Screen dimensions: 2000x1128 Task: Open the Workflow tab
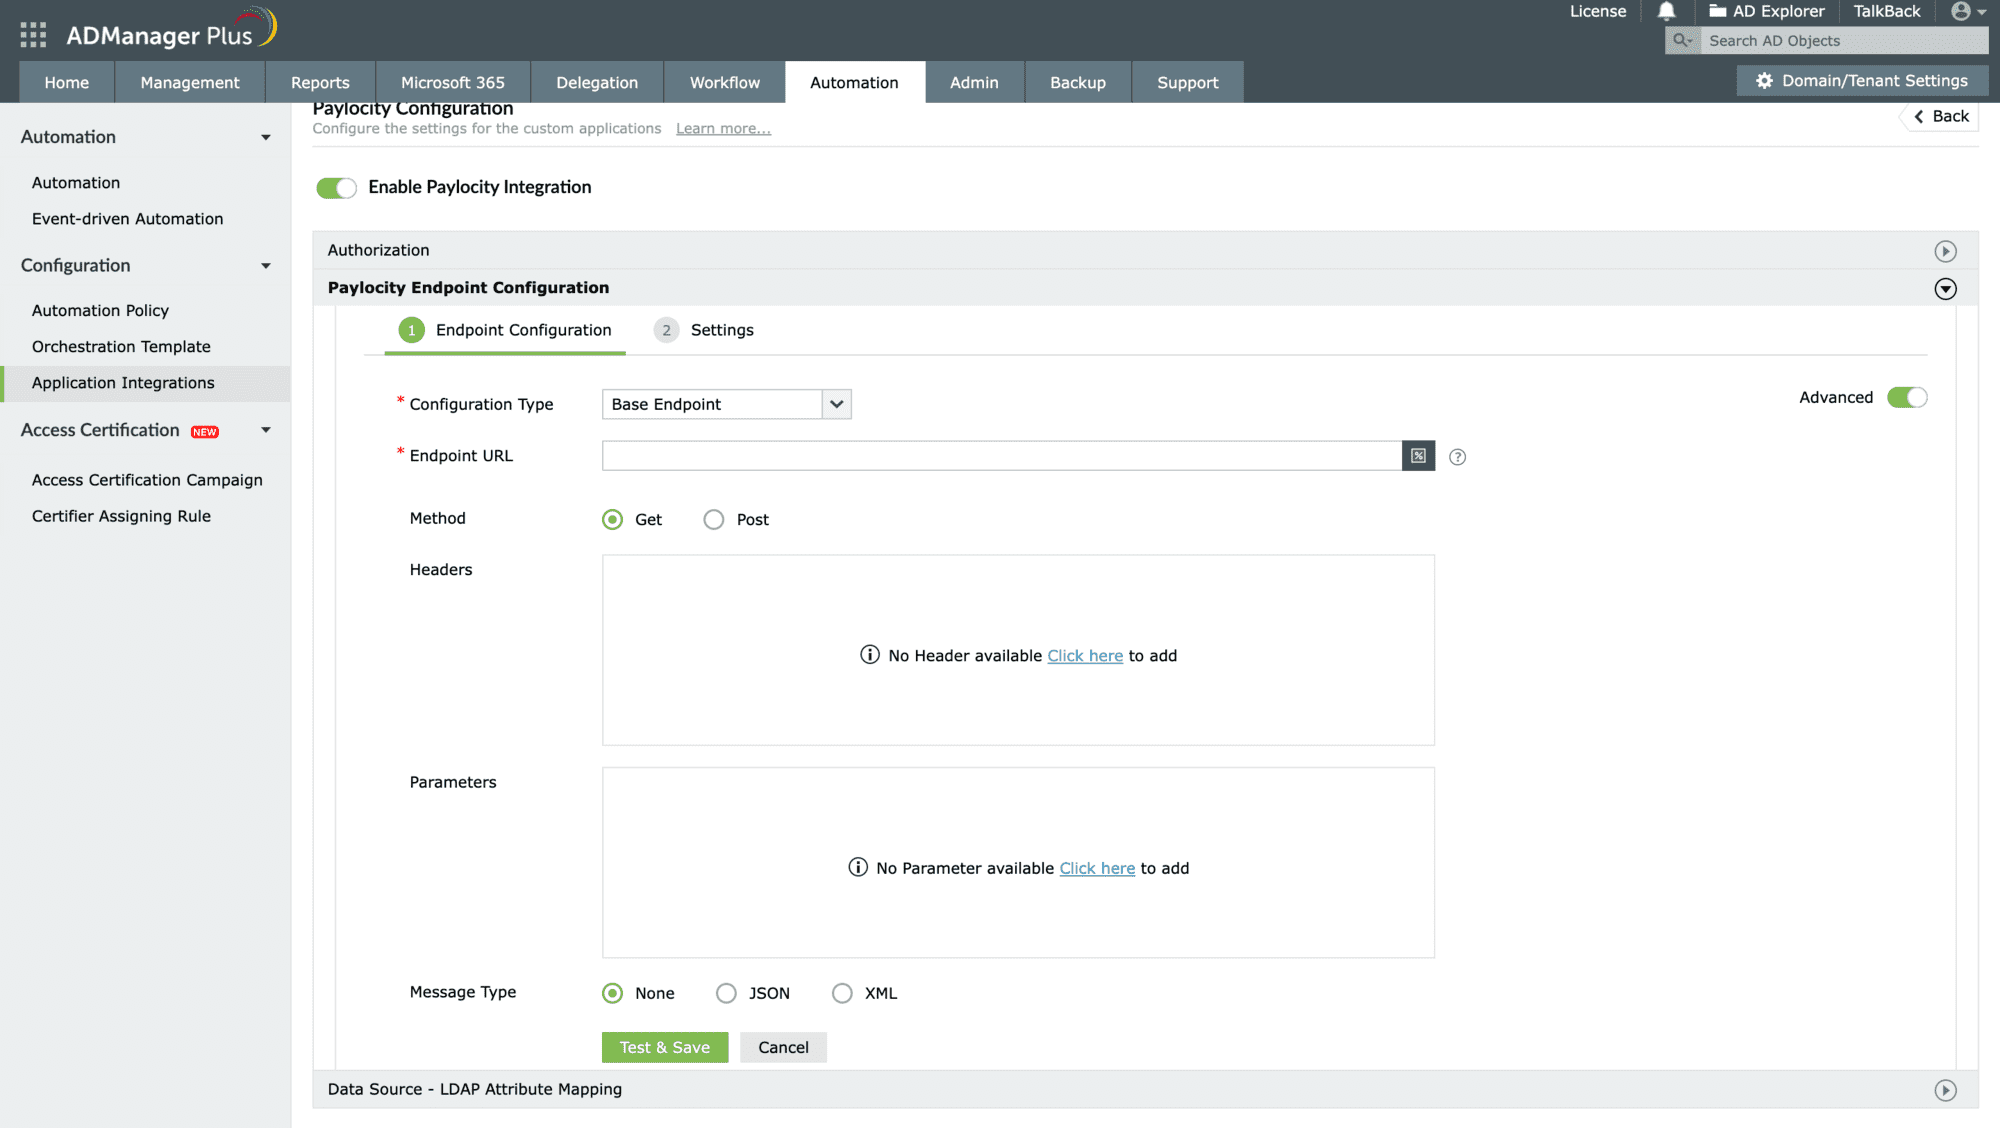(x=724, y=83)
